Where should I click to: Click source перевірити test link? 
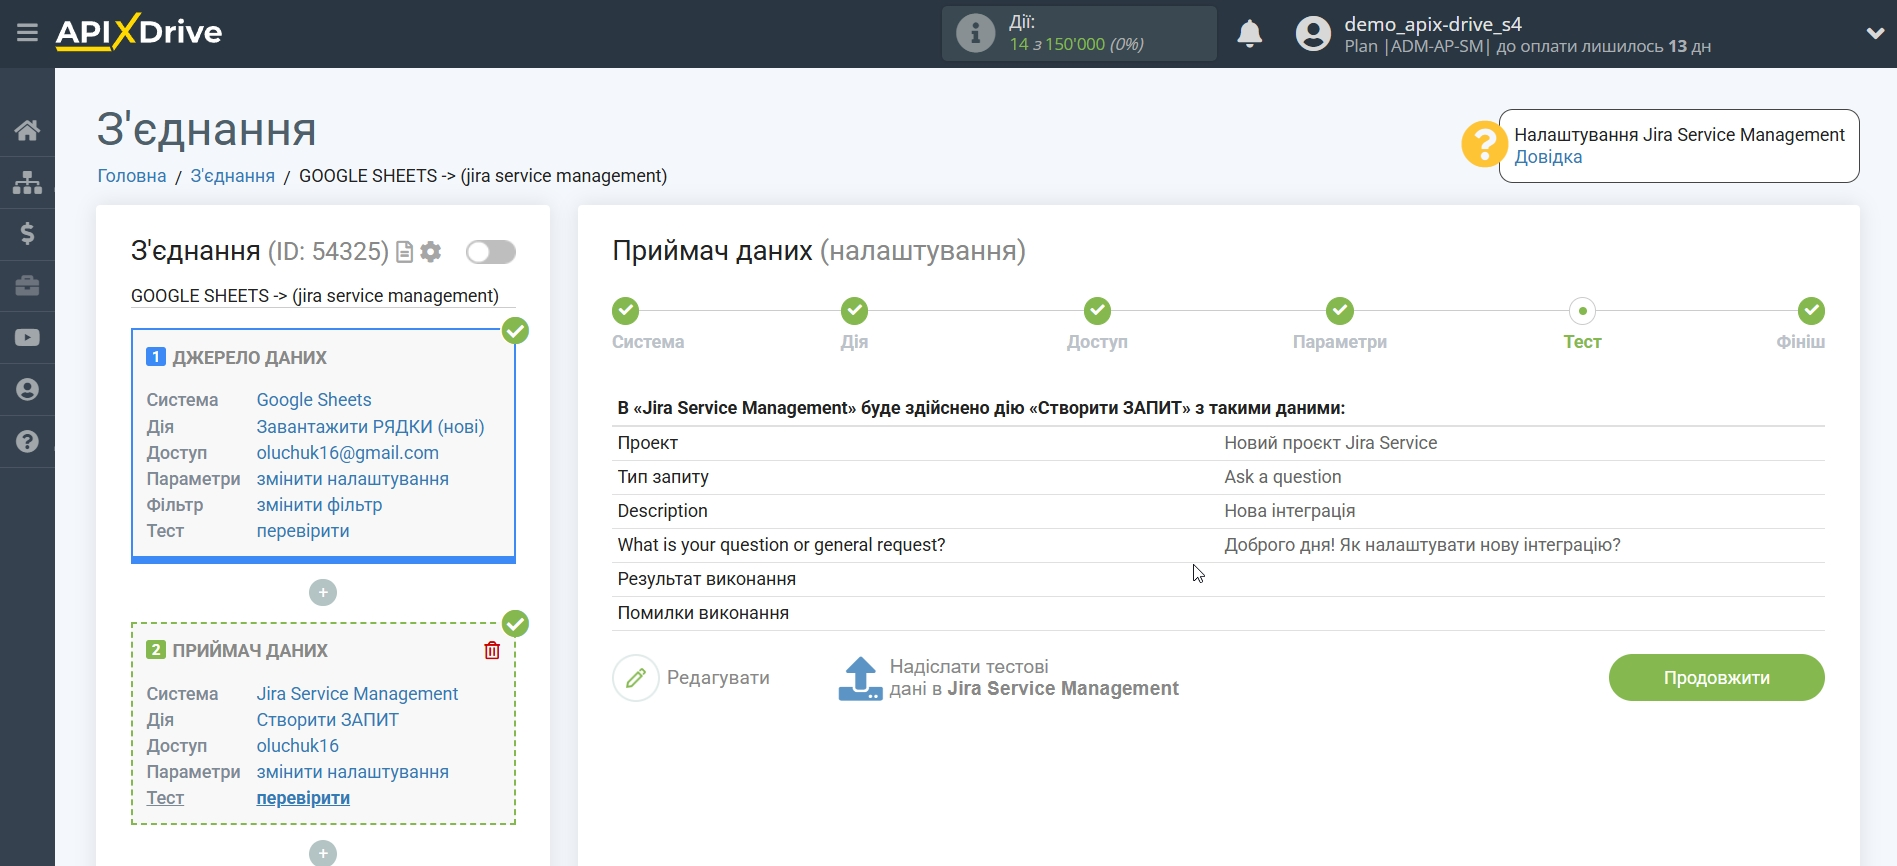click(x=303, y=531)
